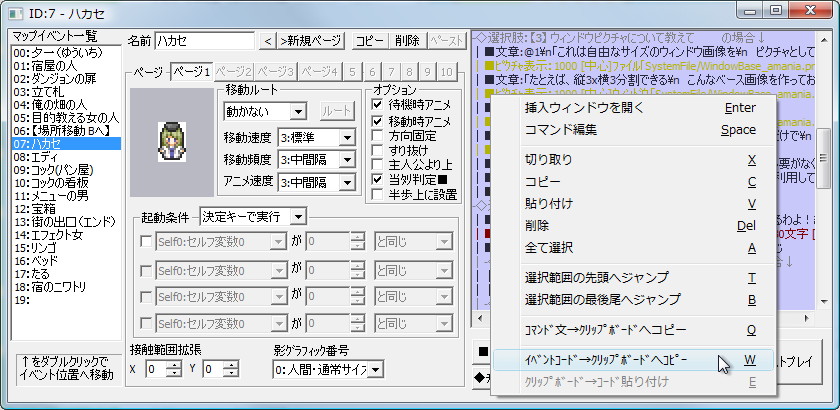840x410 pixels.
Task: Choose 選択範囲の最後尾へジャンプ menu item
Action: point(633,299)
